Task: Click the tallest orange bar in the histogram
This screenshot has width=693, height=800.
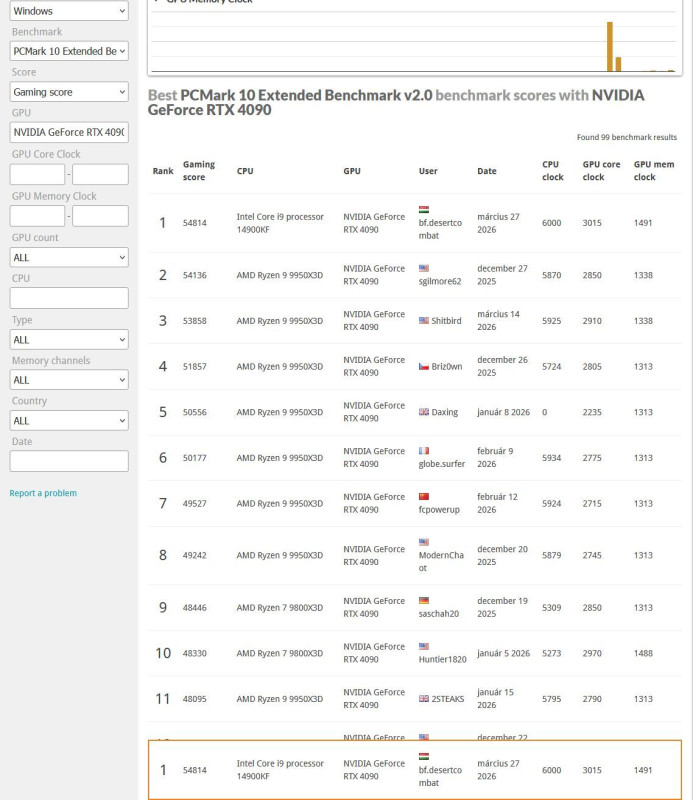Action: (x=609, y=46)
